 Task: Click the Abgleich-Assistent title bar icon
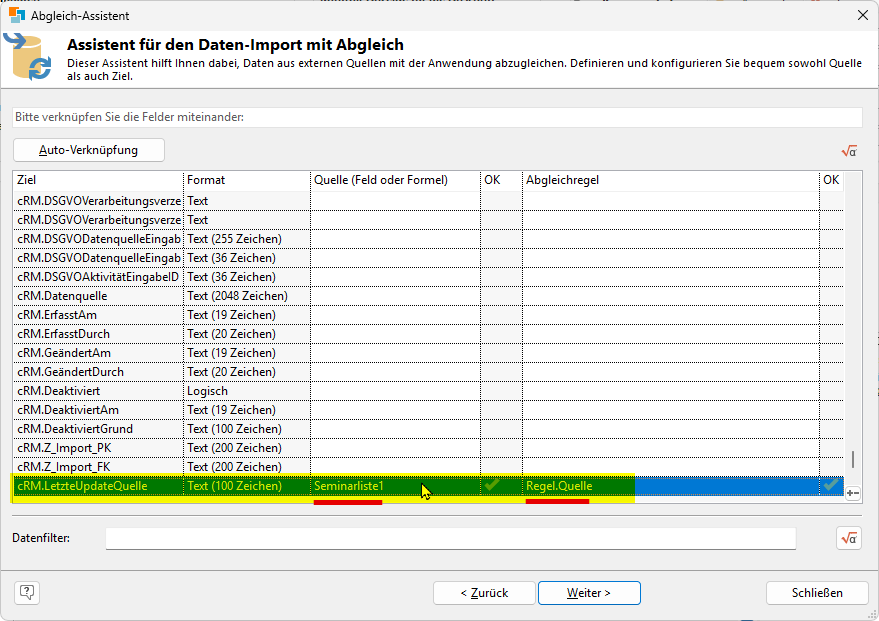(x=17, y=15)
